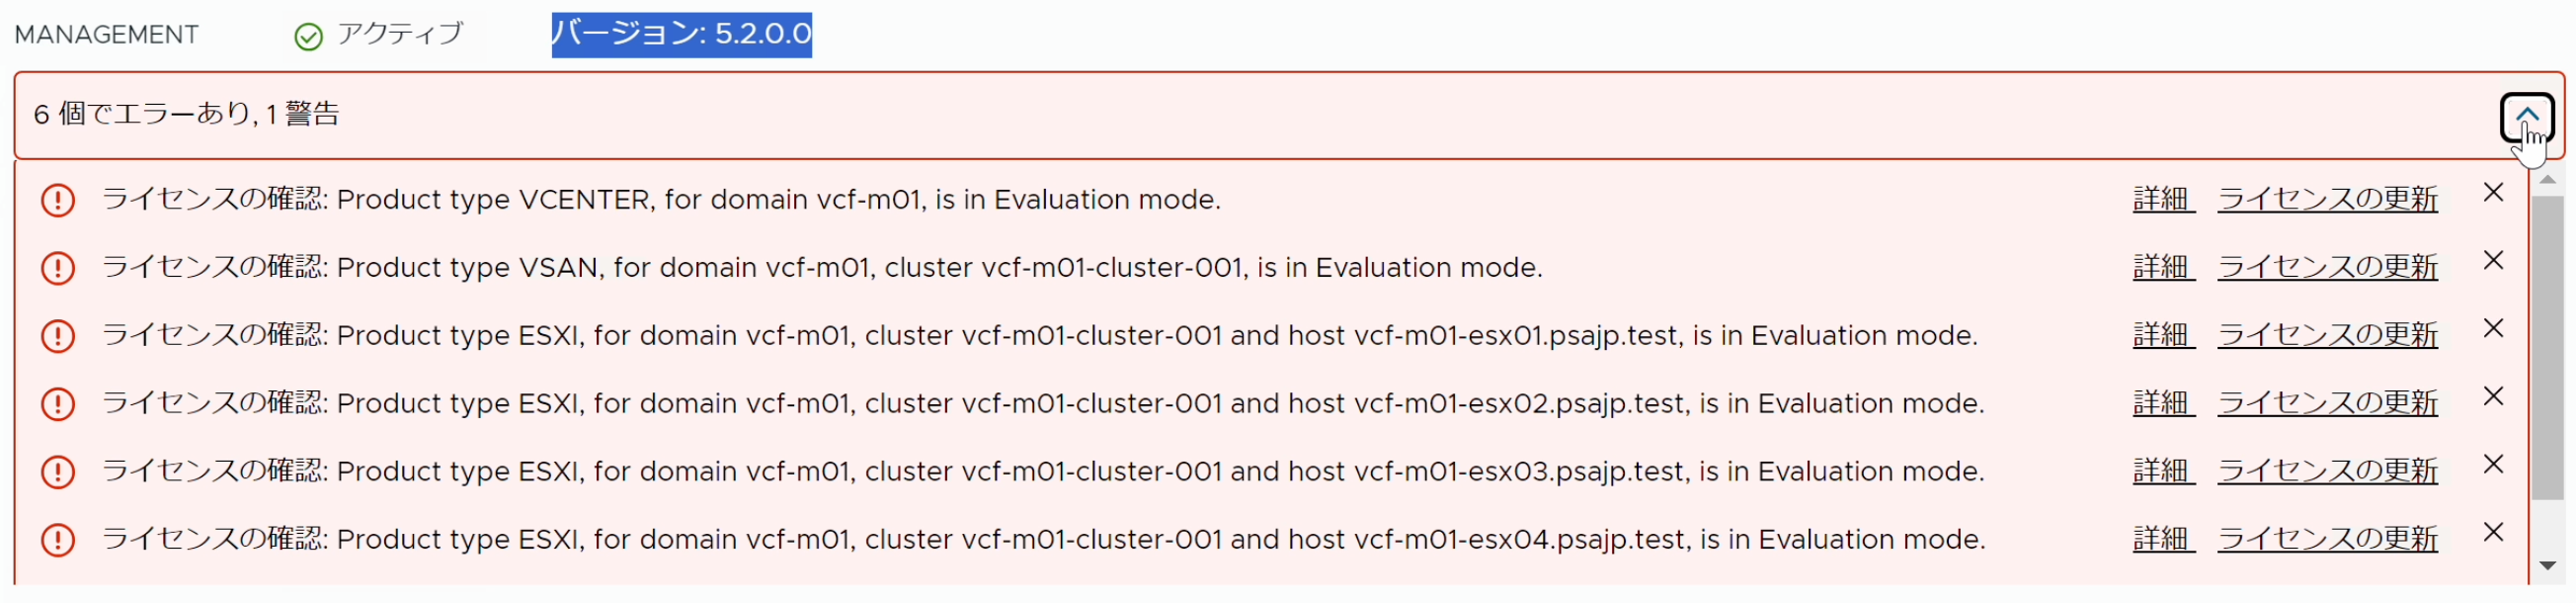The height and width of the screenshot is (603, 2576).
Task: Click the error icon beside the VCENTER alert
Action: (x=58, y=201)
